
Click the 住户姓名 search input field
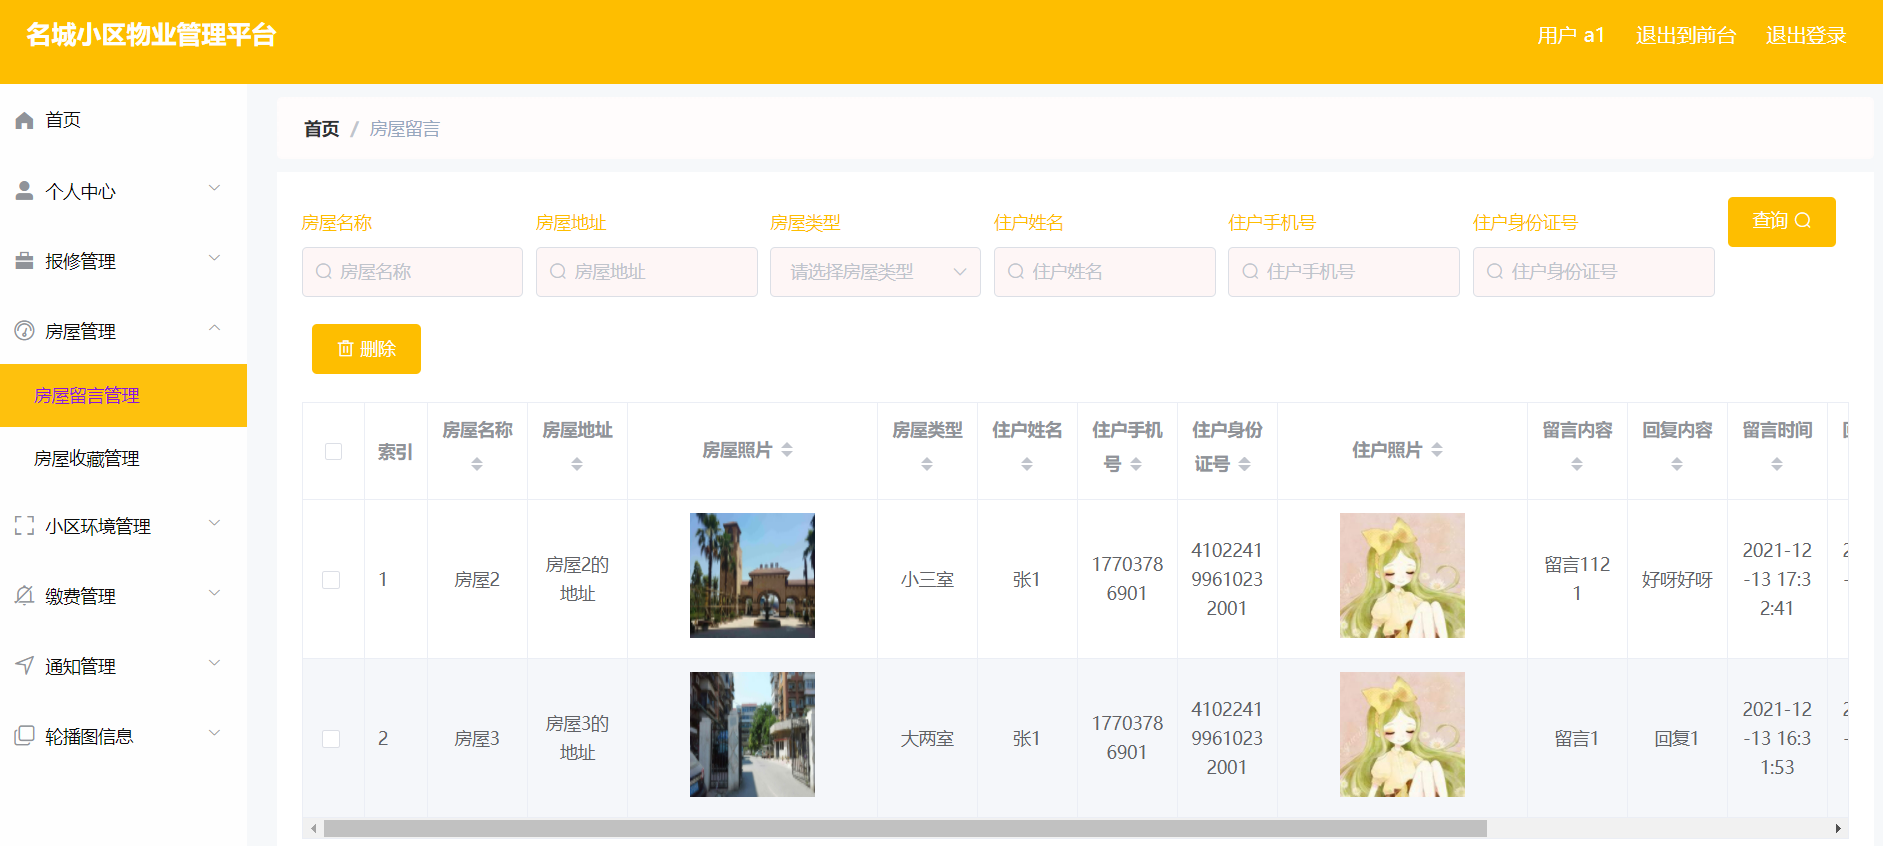[1104, 272]
